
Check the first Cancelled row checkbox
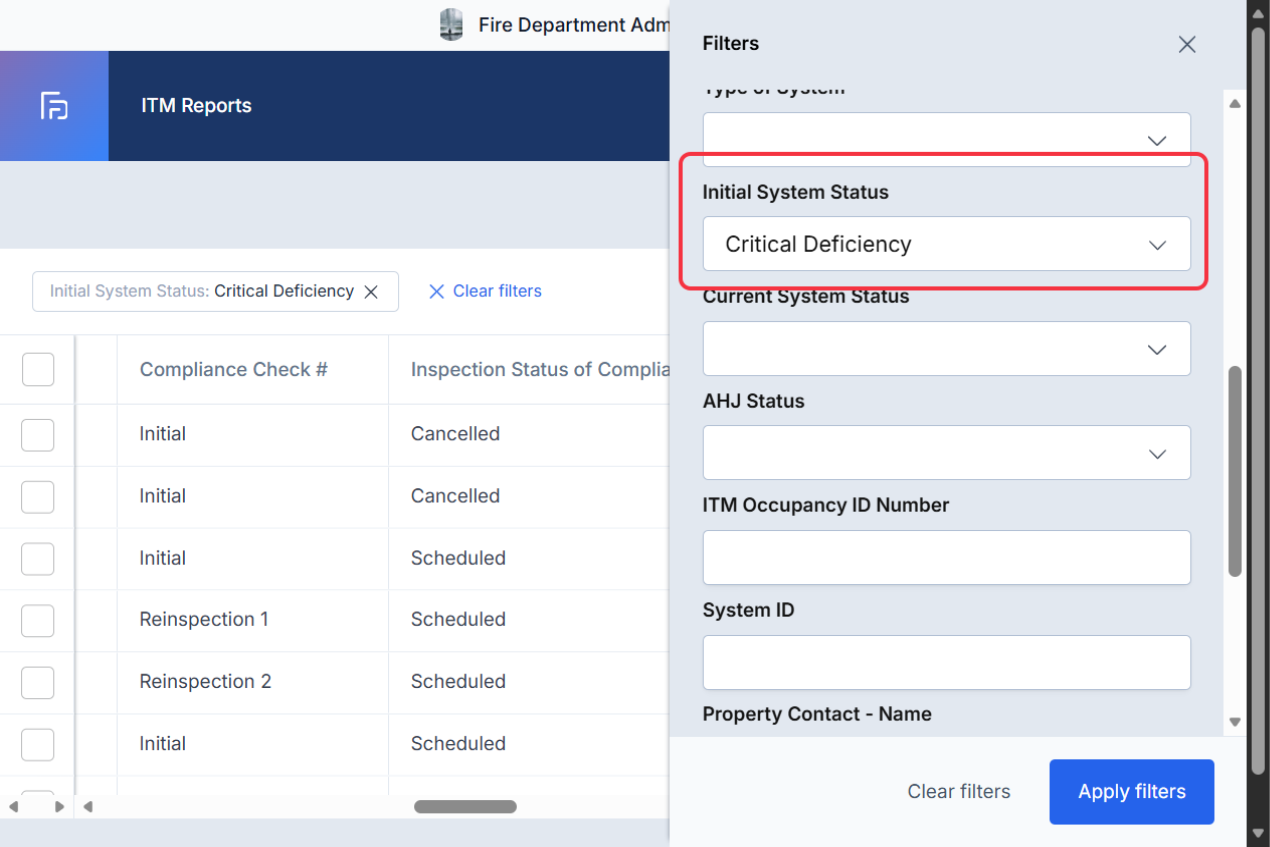pyautogui.click(x=38, y=435)
